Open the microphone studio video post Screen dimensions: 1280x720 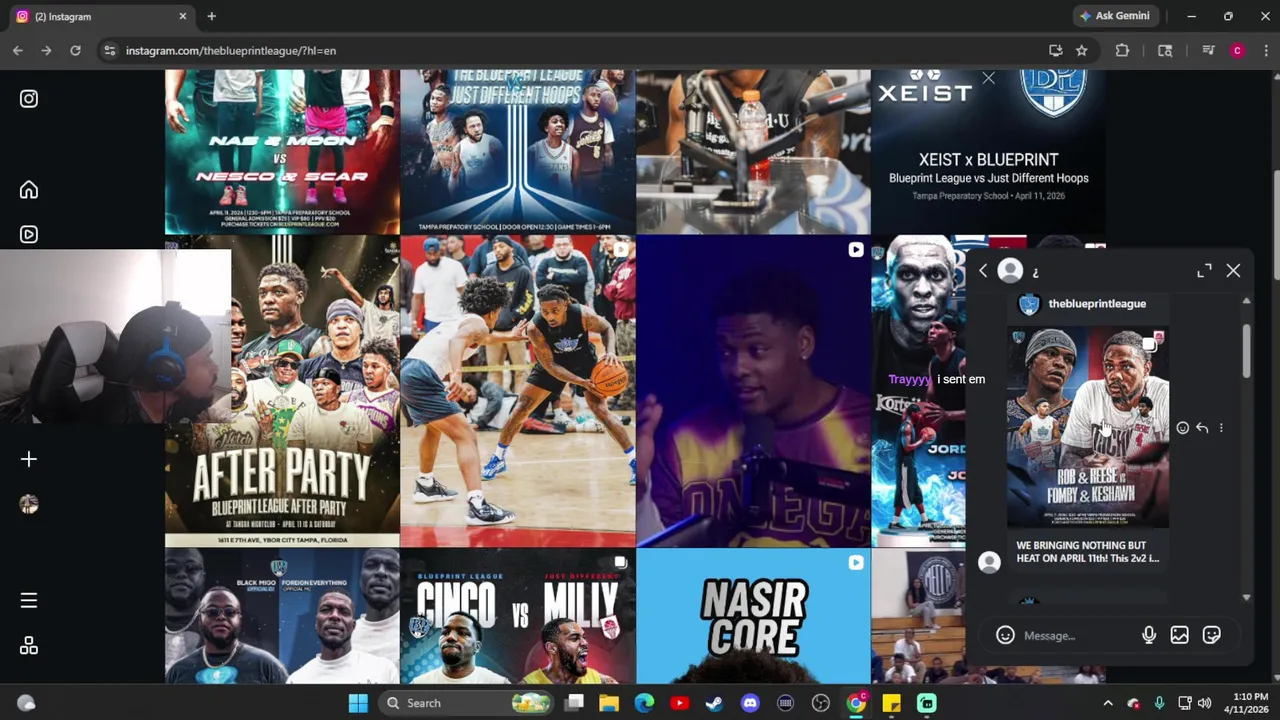click(753, 152)
